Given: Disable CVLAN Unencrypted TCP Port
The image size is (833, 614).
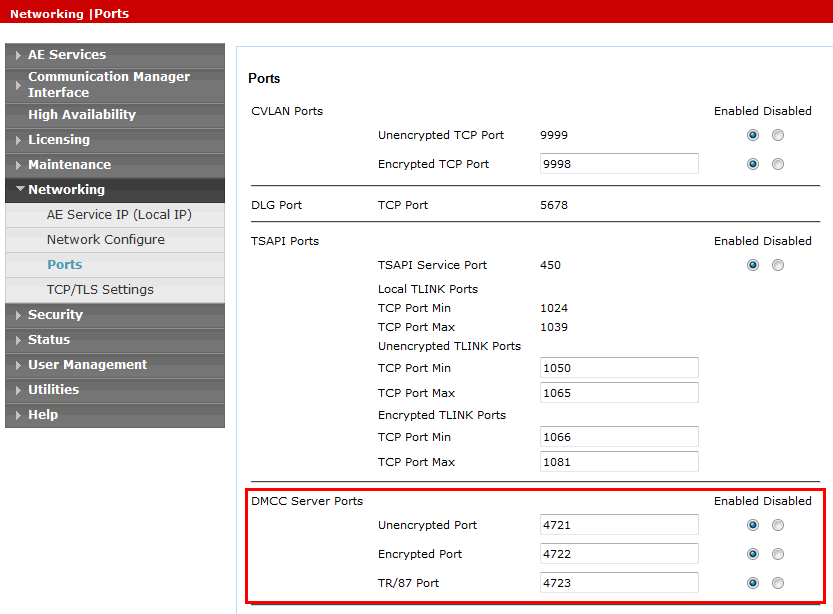Looking at the screenshot, I should (778, 135).
